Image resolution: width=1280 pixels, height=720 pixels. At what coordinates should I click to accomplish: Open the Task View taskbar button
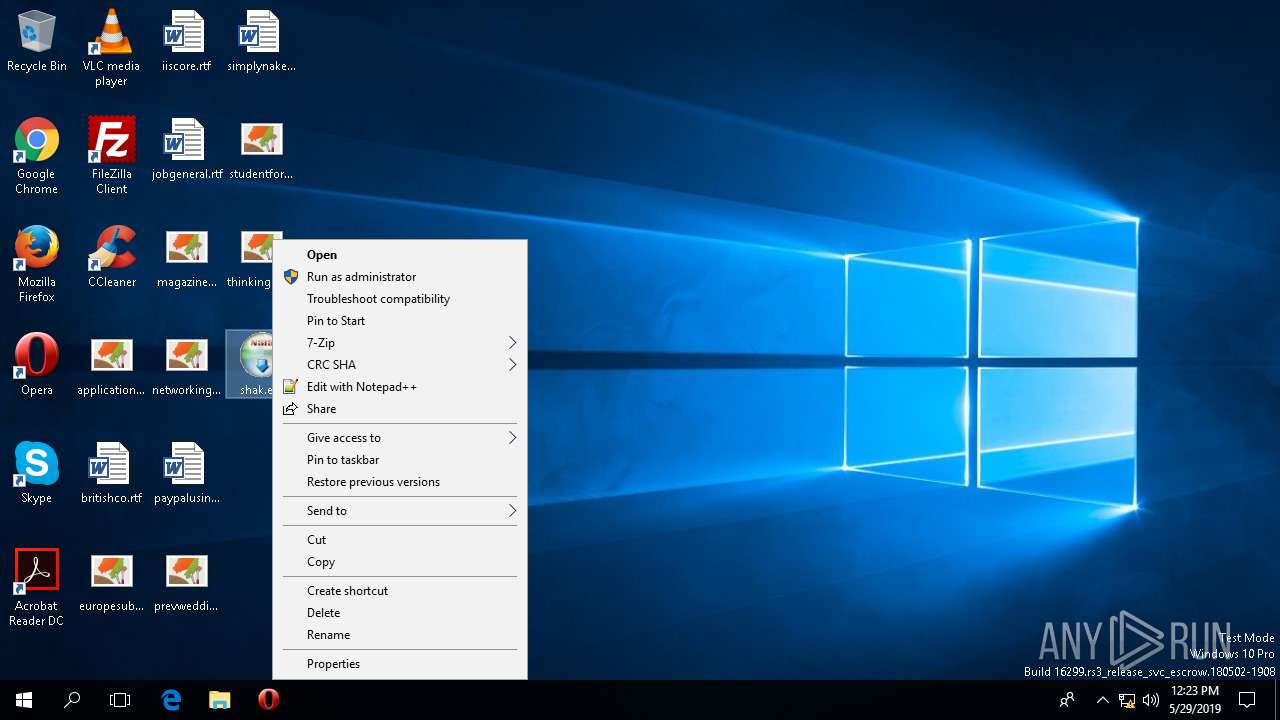(x=120, y=700)
